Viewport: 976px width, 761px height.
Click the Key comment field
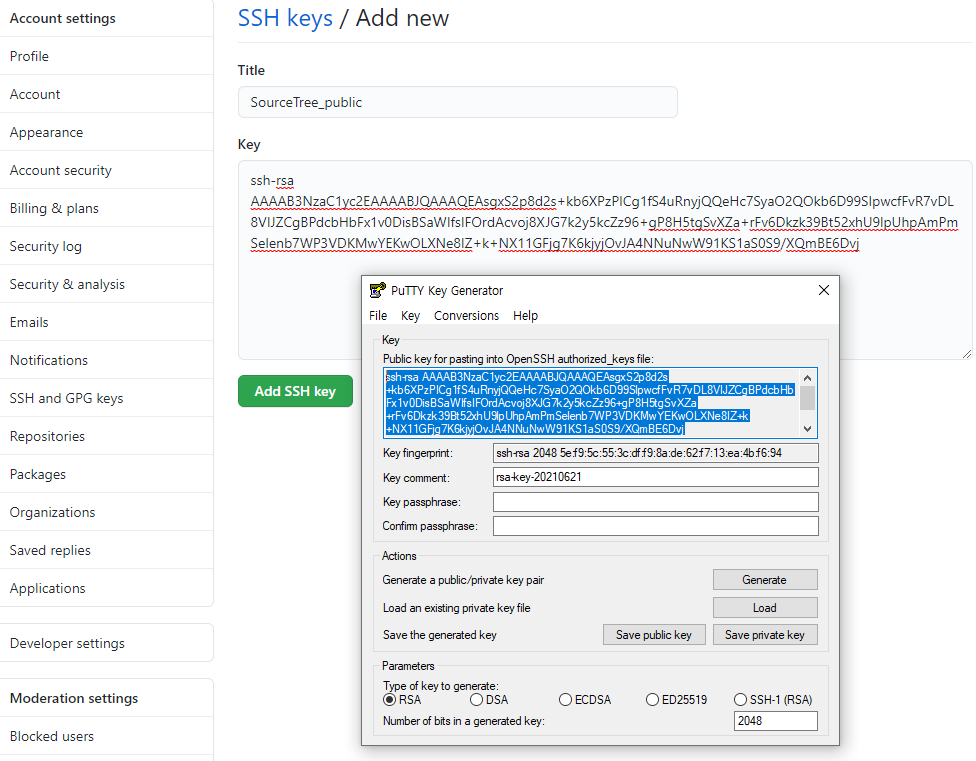click(x=655, y=477)
